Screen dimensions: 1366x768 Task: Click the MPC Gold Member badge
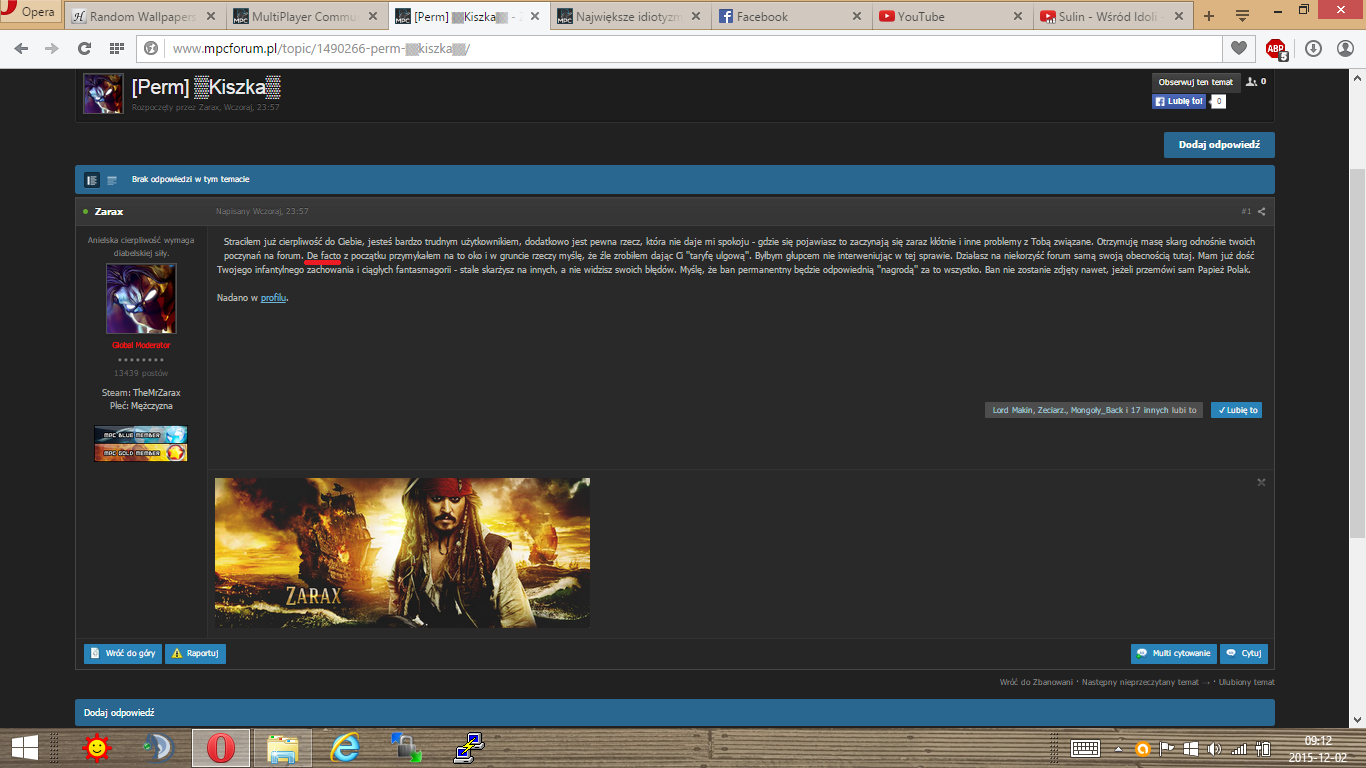(x=140, y=453)
